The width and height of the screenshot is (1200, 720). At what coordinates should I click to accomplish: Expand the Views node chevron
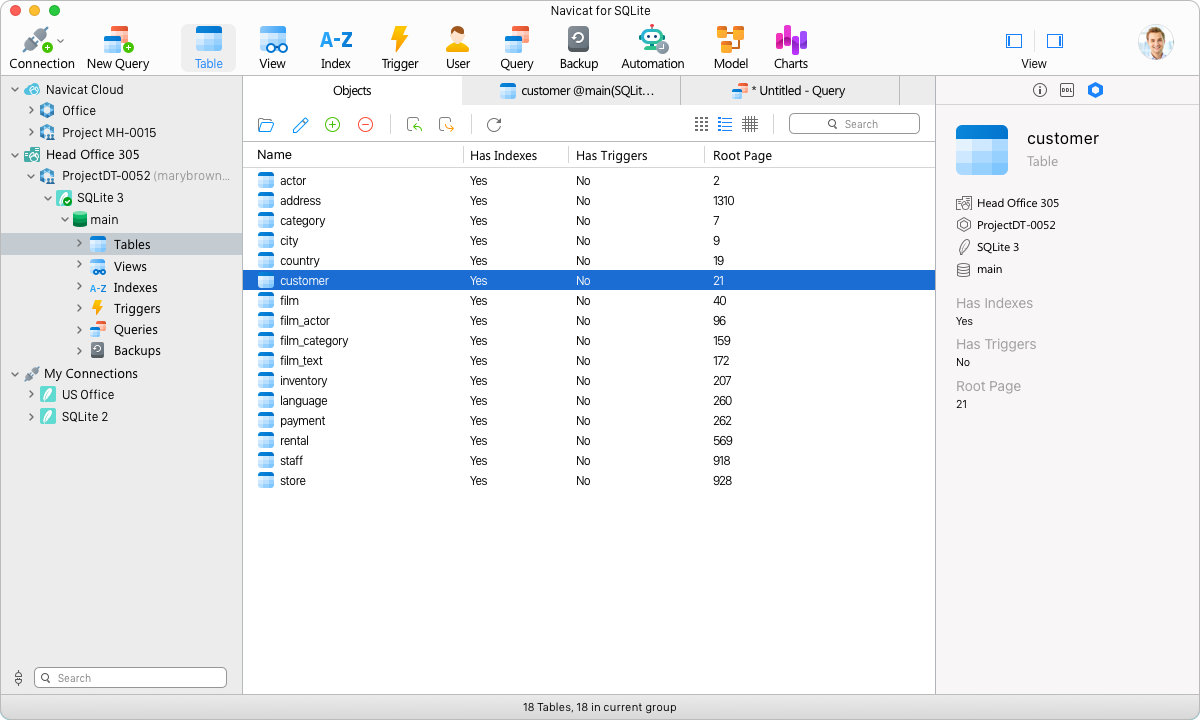point(79,265)
